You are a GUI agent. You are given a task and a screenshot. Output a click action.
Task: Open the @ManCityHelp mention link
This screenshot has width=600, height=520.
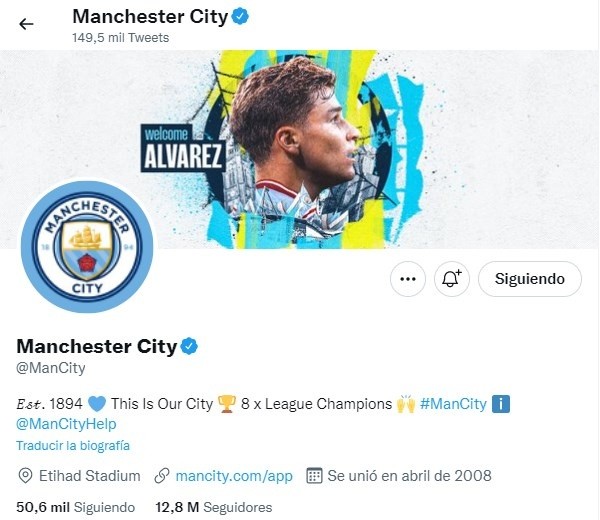66,424
